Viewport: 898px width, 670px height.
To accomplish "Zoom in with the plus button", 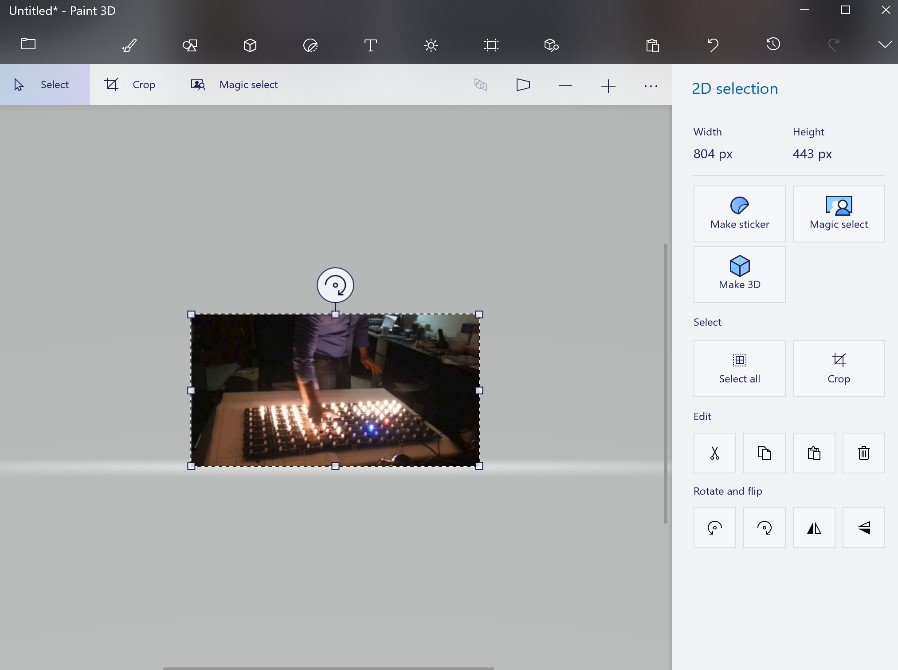I will pos(608,86).
